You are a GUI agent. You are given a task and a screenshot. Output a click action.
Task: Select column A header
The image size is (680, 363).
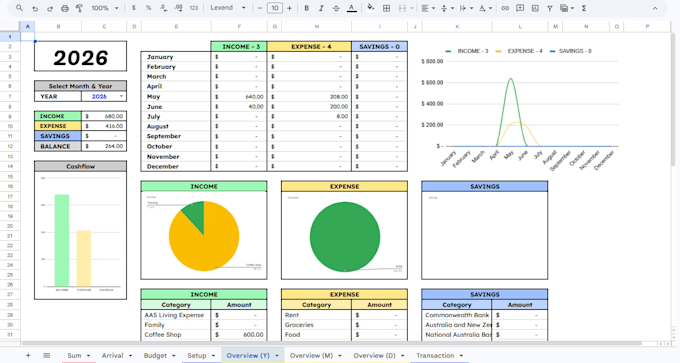tap(27, 26)
